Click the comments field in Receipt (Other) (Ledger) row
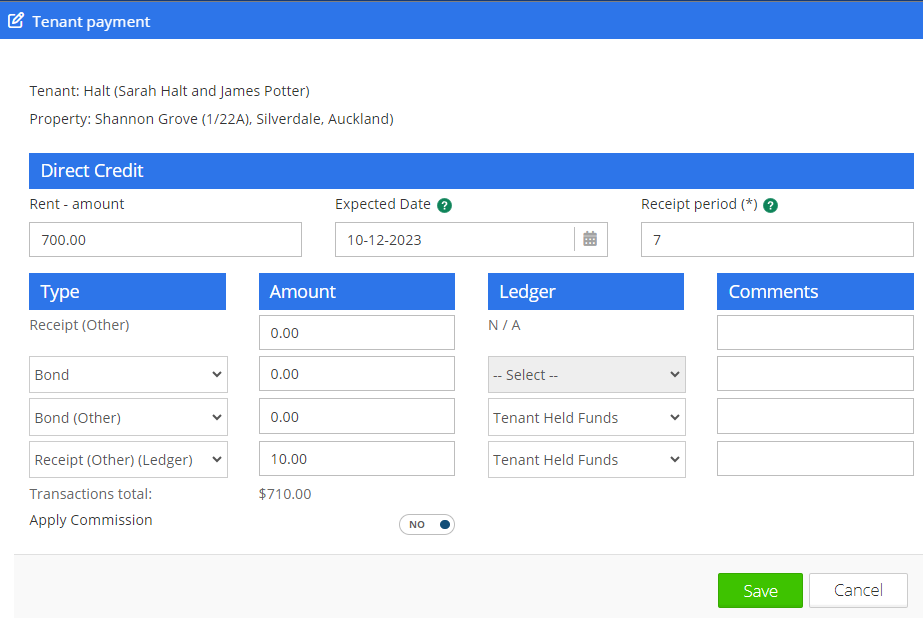The height and width of the screenshot is (618, 923). click(815, 459)
